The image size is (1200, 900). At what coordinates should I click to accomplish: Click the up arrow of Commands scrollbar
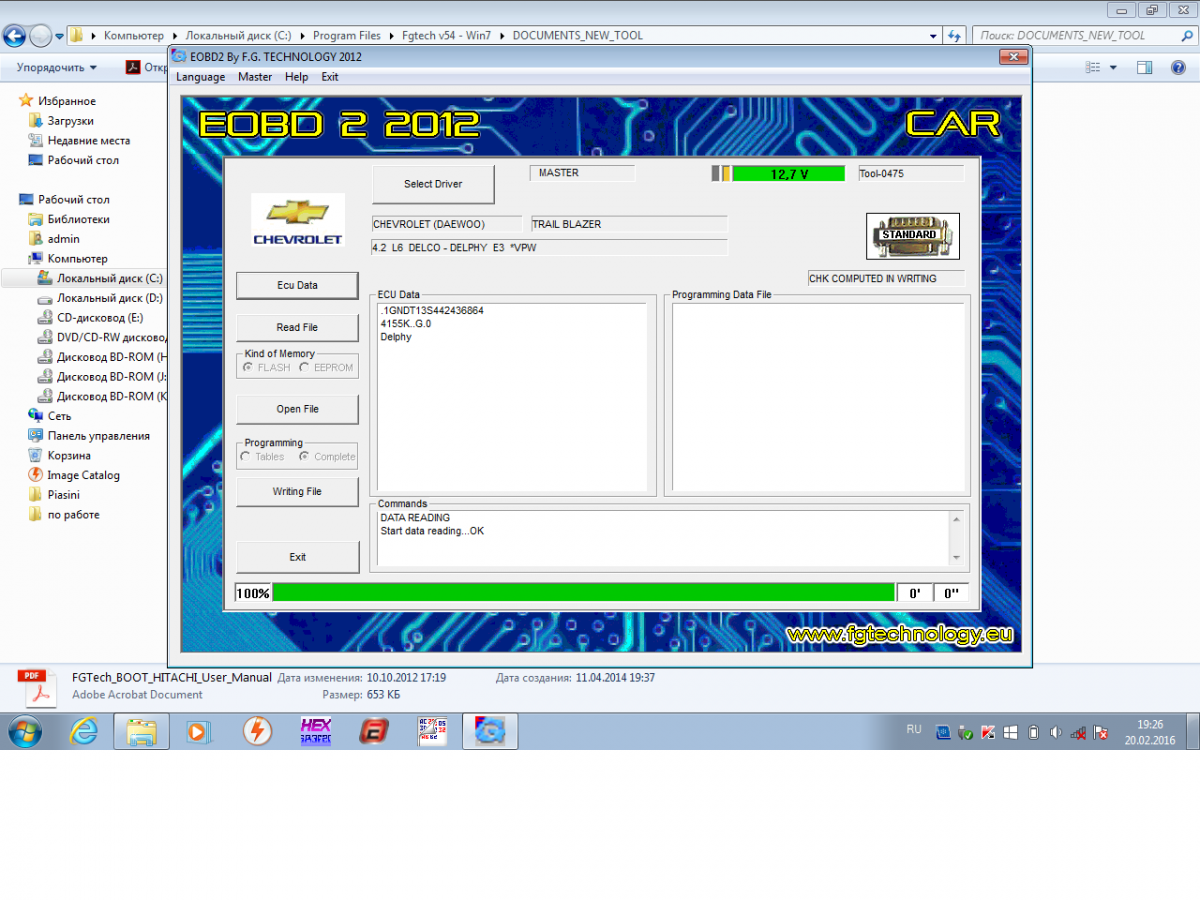[x=956, y=518]
